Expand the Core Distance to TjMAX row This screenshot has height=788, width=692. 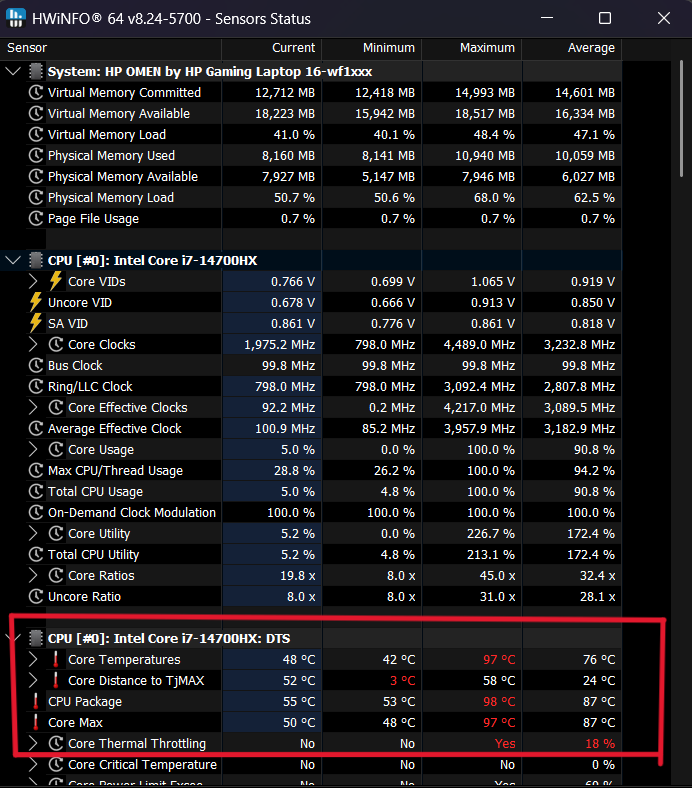click(x=33, y=680)
